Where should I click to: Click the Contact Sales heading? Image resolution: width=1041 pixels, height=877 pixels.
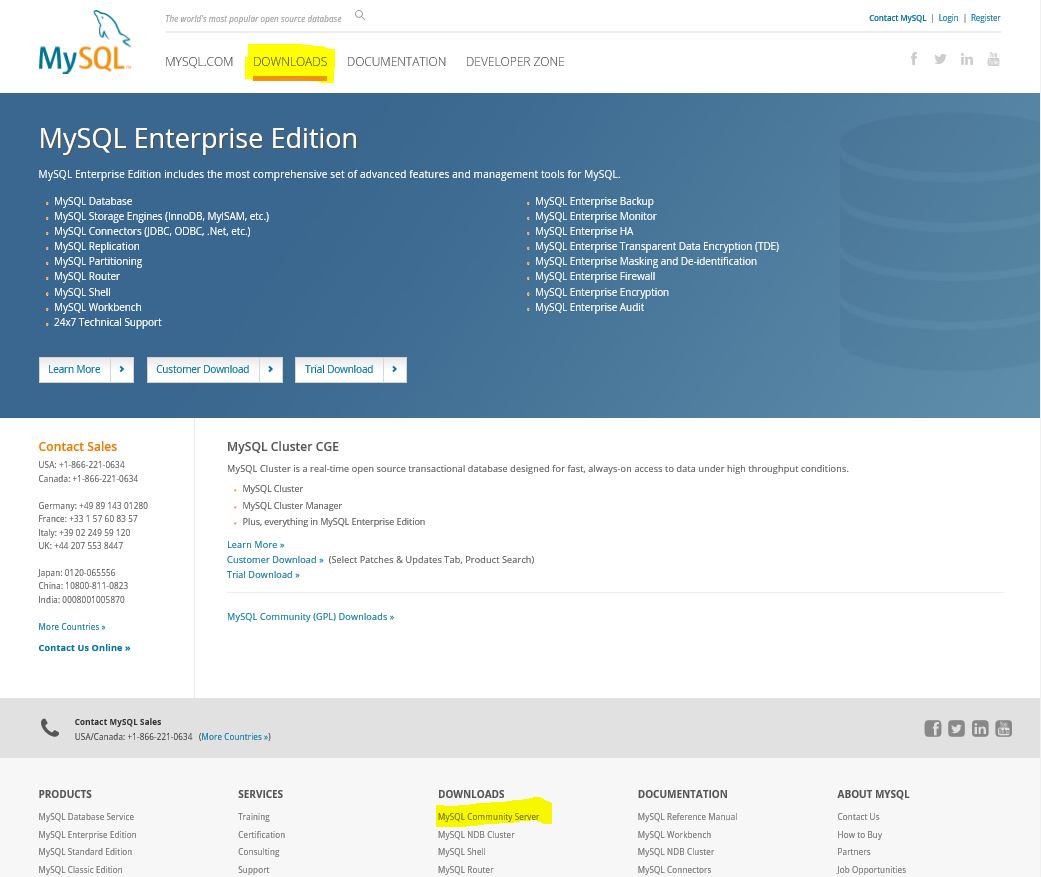point(78,447)
